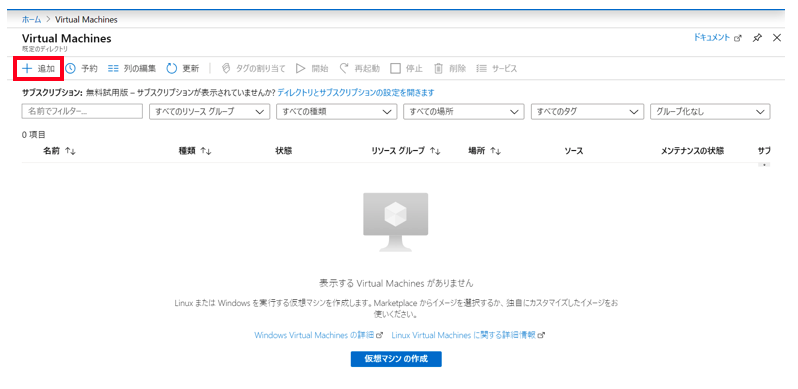The height and width of the screenshot is (389, 798).
Task: Sort by リソース グループ column
Action: click(x=406, y=151)
